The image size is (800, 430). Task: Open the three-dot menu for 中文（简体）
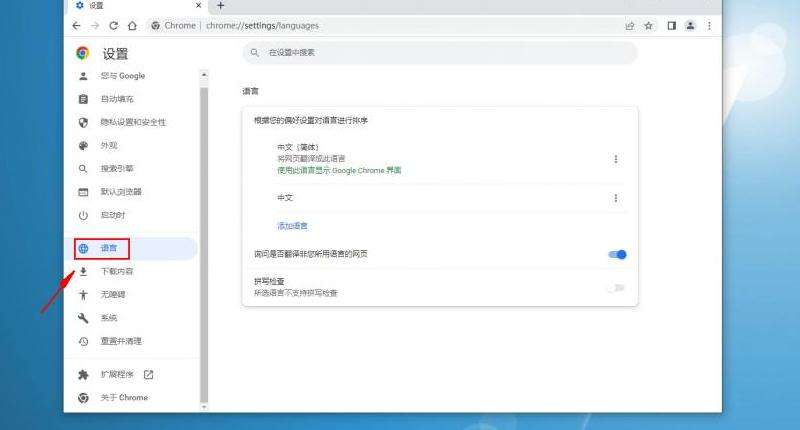[x=615, y=159]
